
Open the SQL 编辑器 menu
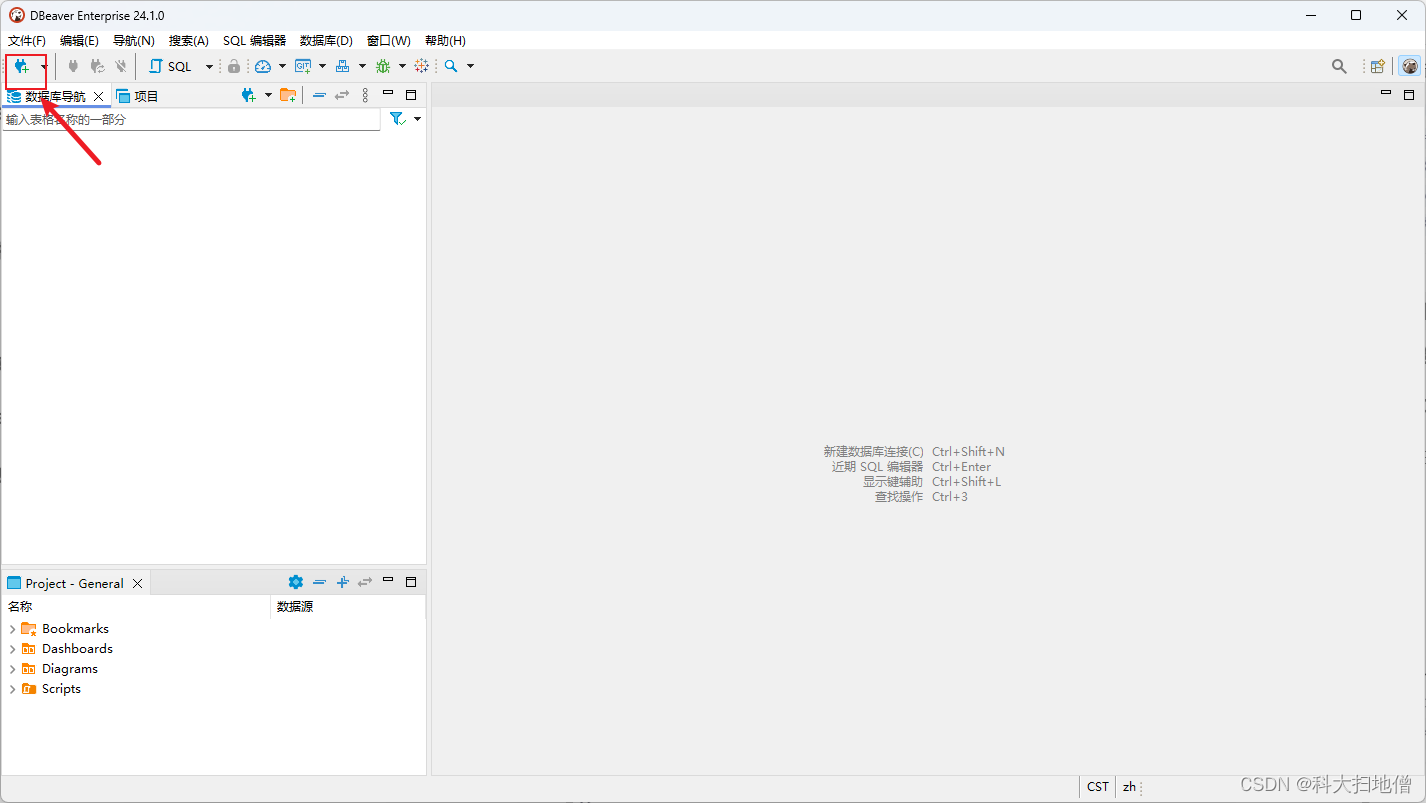(x=254, y=41)
